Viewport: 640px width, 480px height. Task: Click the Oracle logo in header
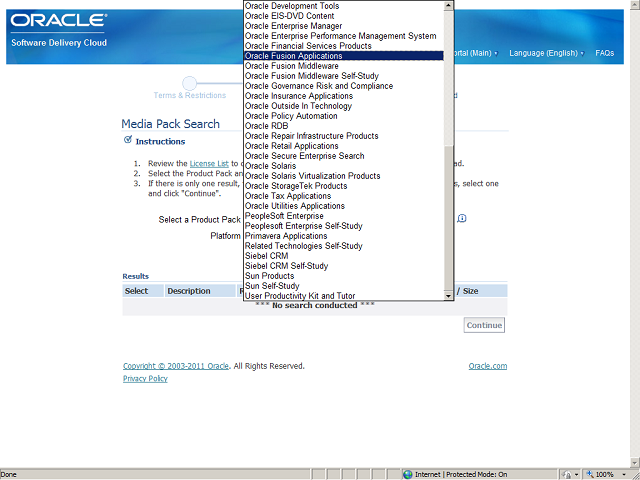click(59, 20)
